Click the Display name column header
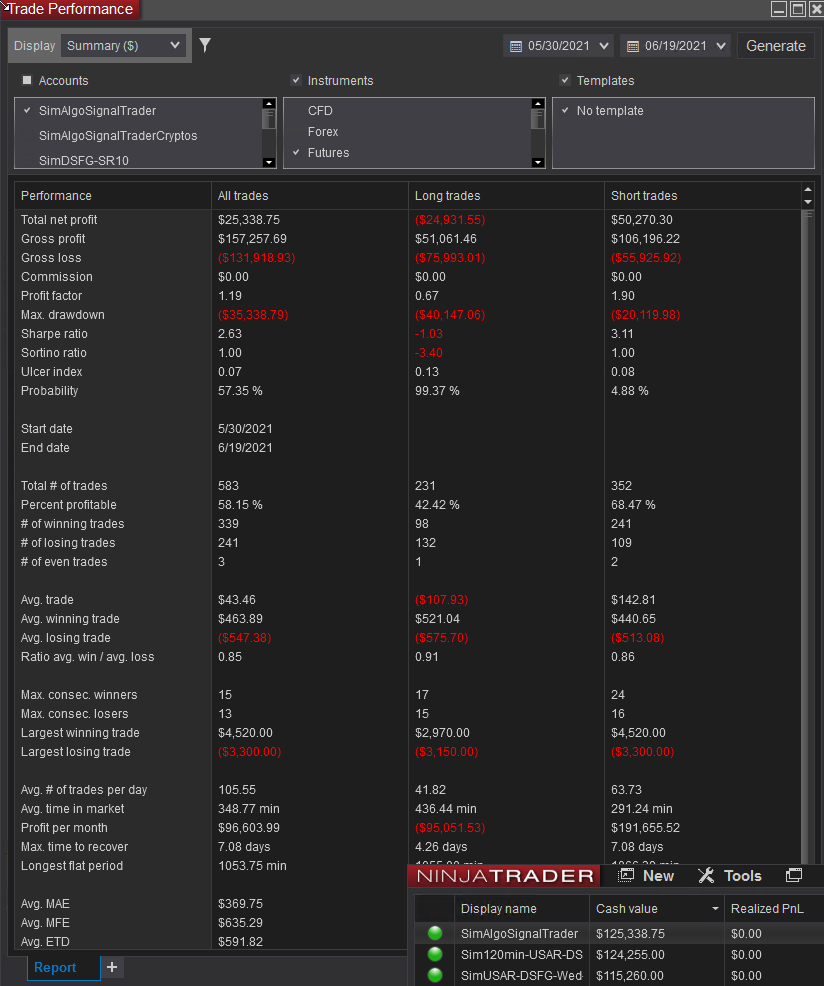The image size is (824, 986). [521, 909]
